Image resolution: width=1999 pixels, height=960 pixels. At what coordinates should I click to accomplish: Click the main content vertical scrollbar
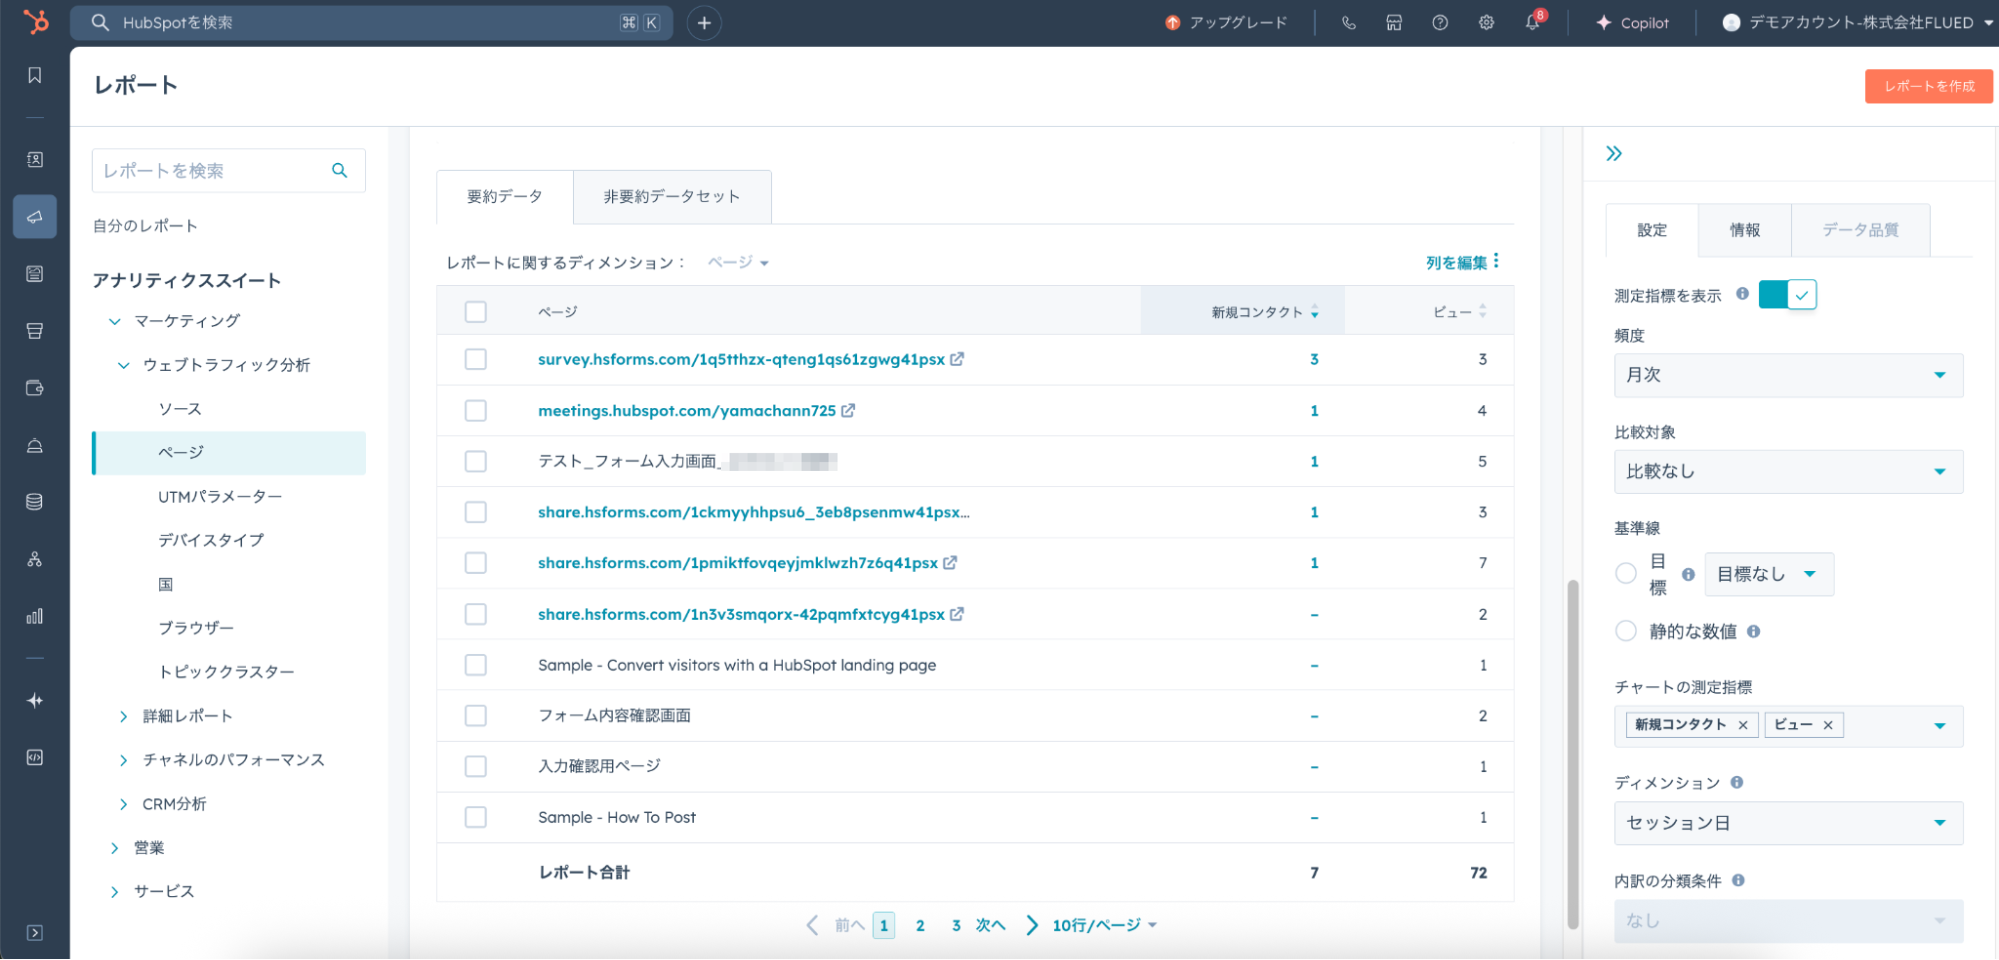click(x=1573, y=754)
